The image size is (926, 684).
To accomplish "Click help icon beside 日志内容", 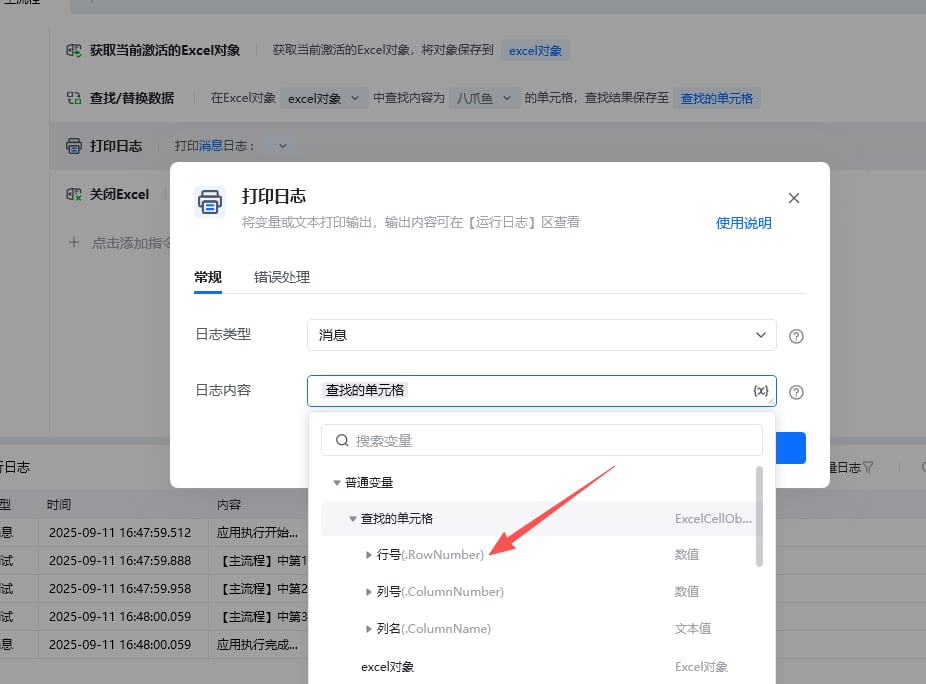I will pos(796,392).
